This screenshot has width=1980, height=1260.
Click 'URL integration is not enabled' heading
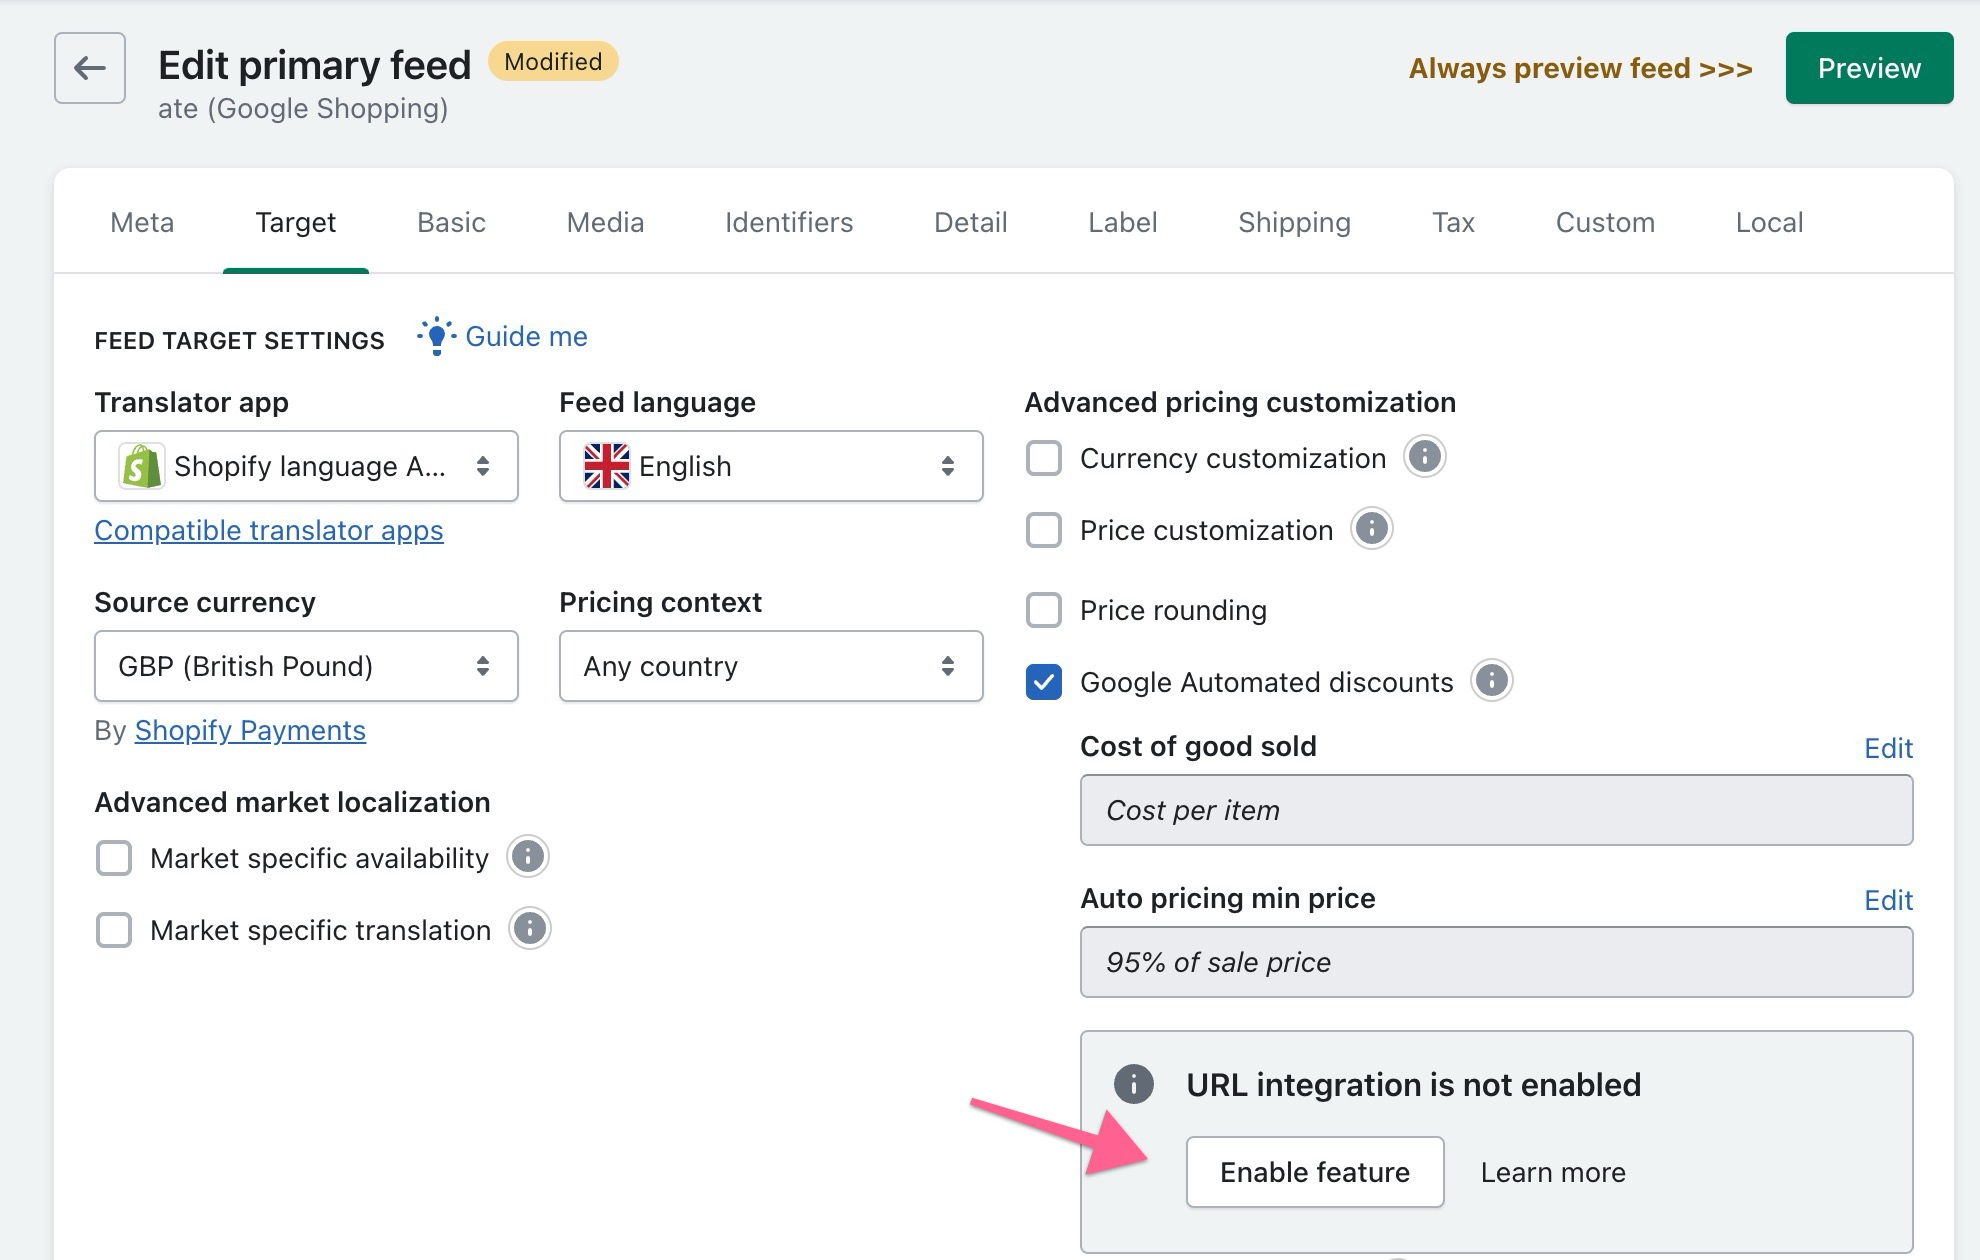pos(1413,1085)
